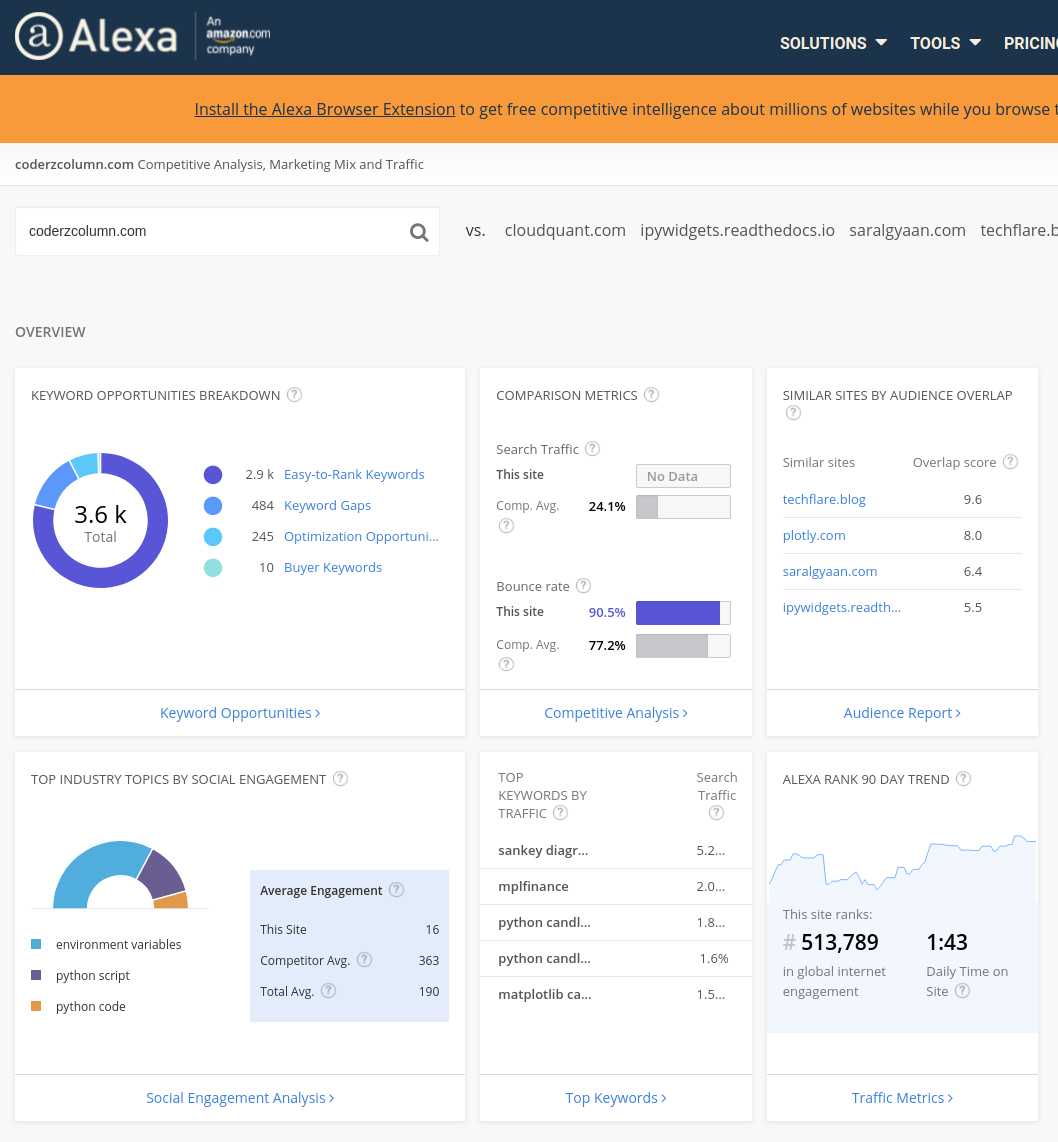Image resolution: width=1058 pixels, height=1142 pixels.
Task: Click the Easy-to-Rank purple legend dot
Action: (x=213, y=475)
